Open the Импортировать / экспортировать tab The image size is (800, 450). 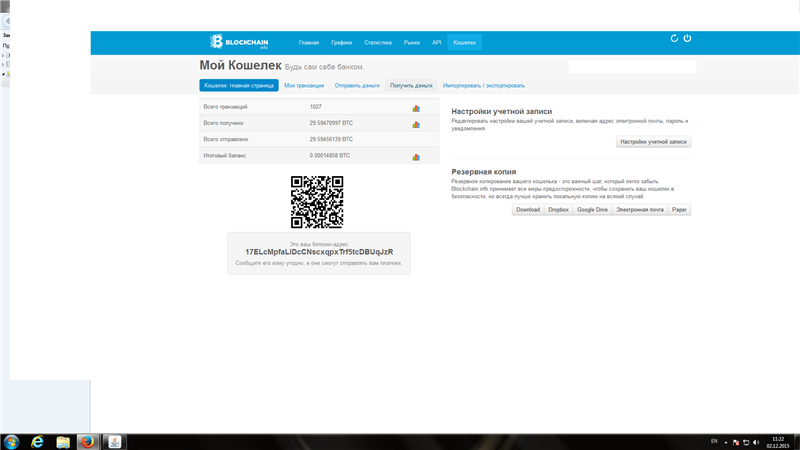484,86
